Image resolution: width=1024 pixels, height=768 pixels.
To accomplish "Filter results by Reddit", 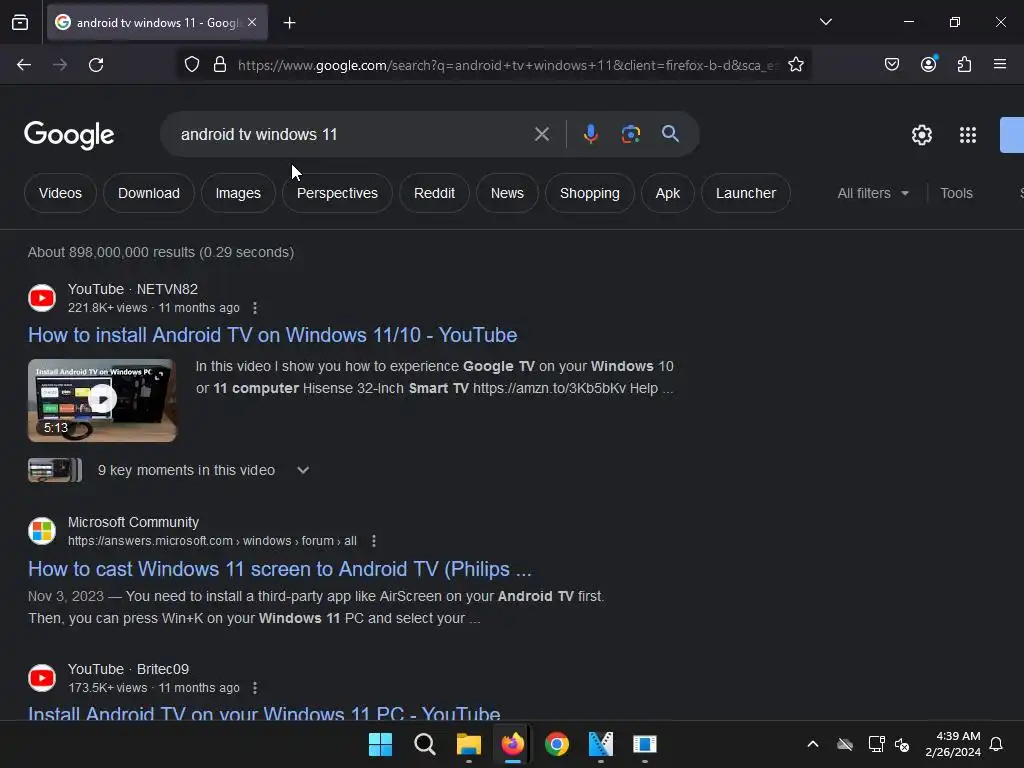I will pos(434,193).
